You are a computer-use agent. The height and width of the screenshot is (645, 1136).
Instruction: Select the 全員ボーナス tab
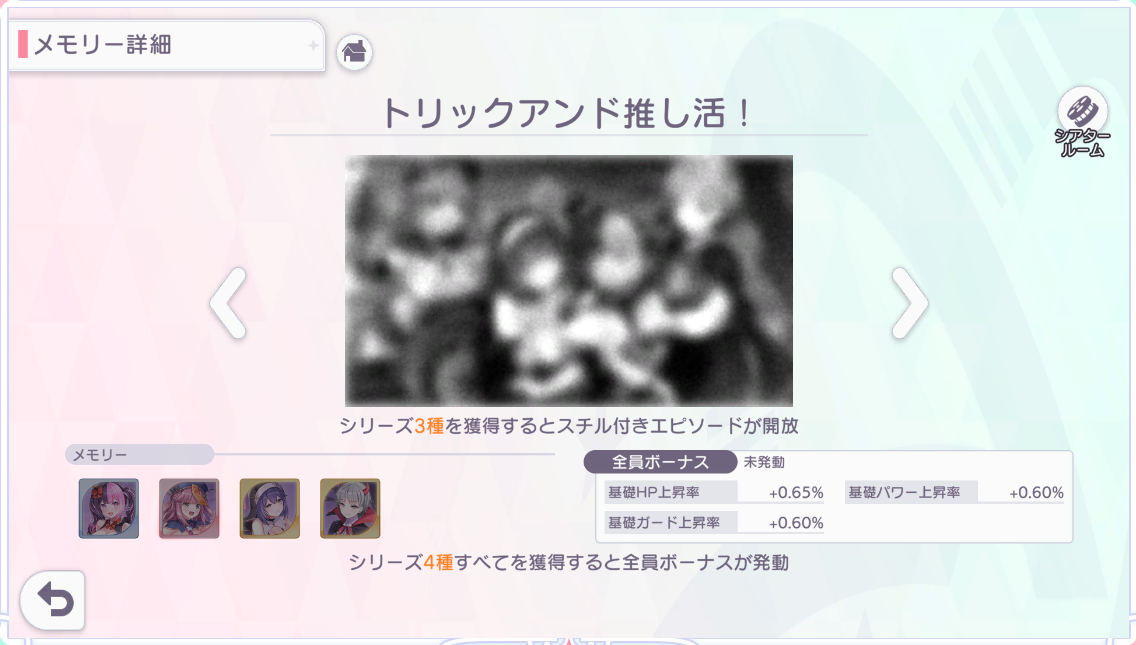point(660,462)
